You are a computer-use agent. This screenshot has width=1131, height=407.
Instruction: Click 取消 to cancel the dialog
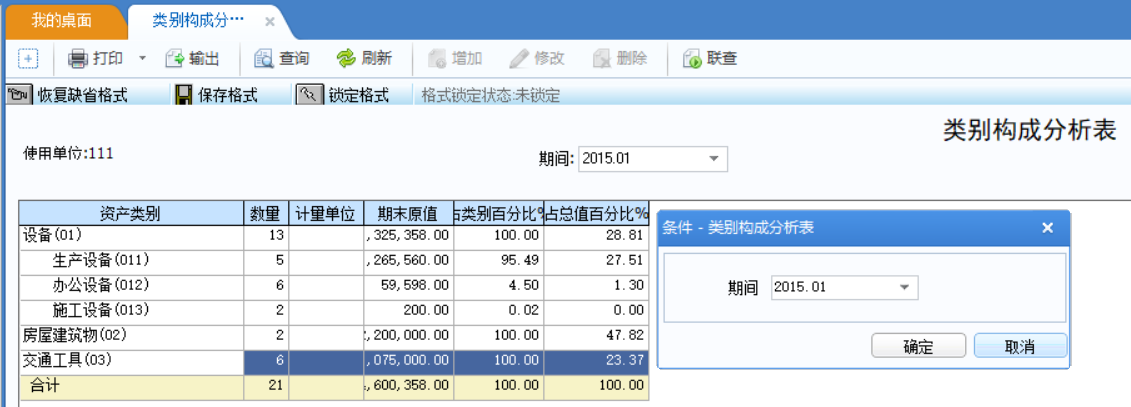point(1020,346)
